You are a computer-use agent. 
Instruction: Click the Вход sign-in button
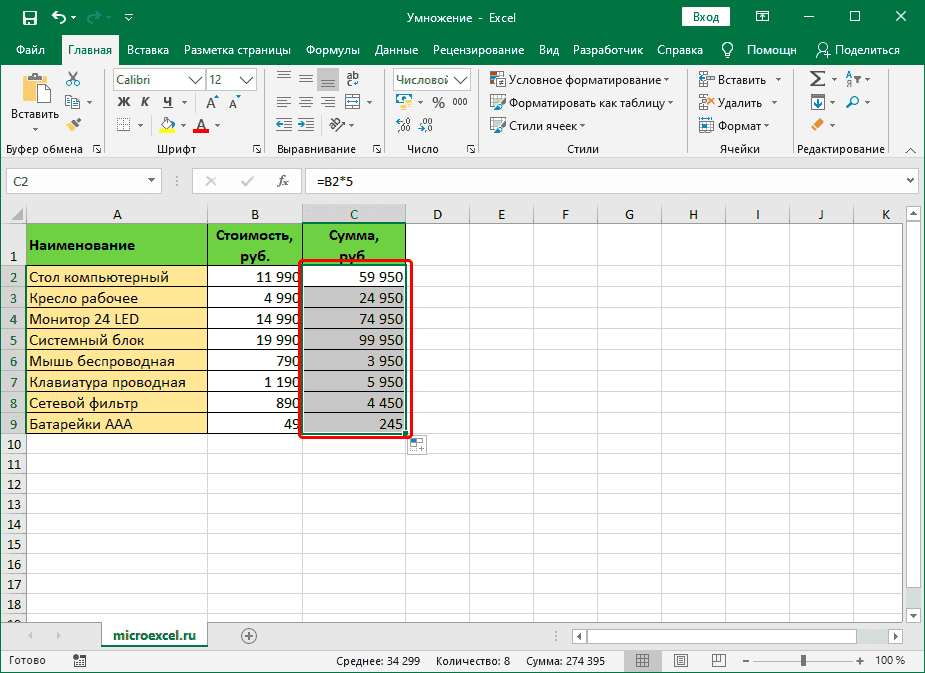705,17
